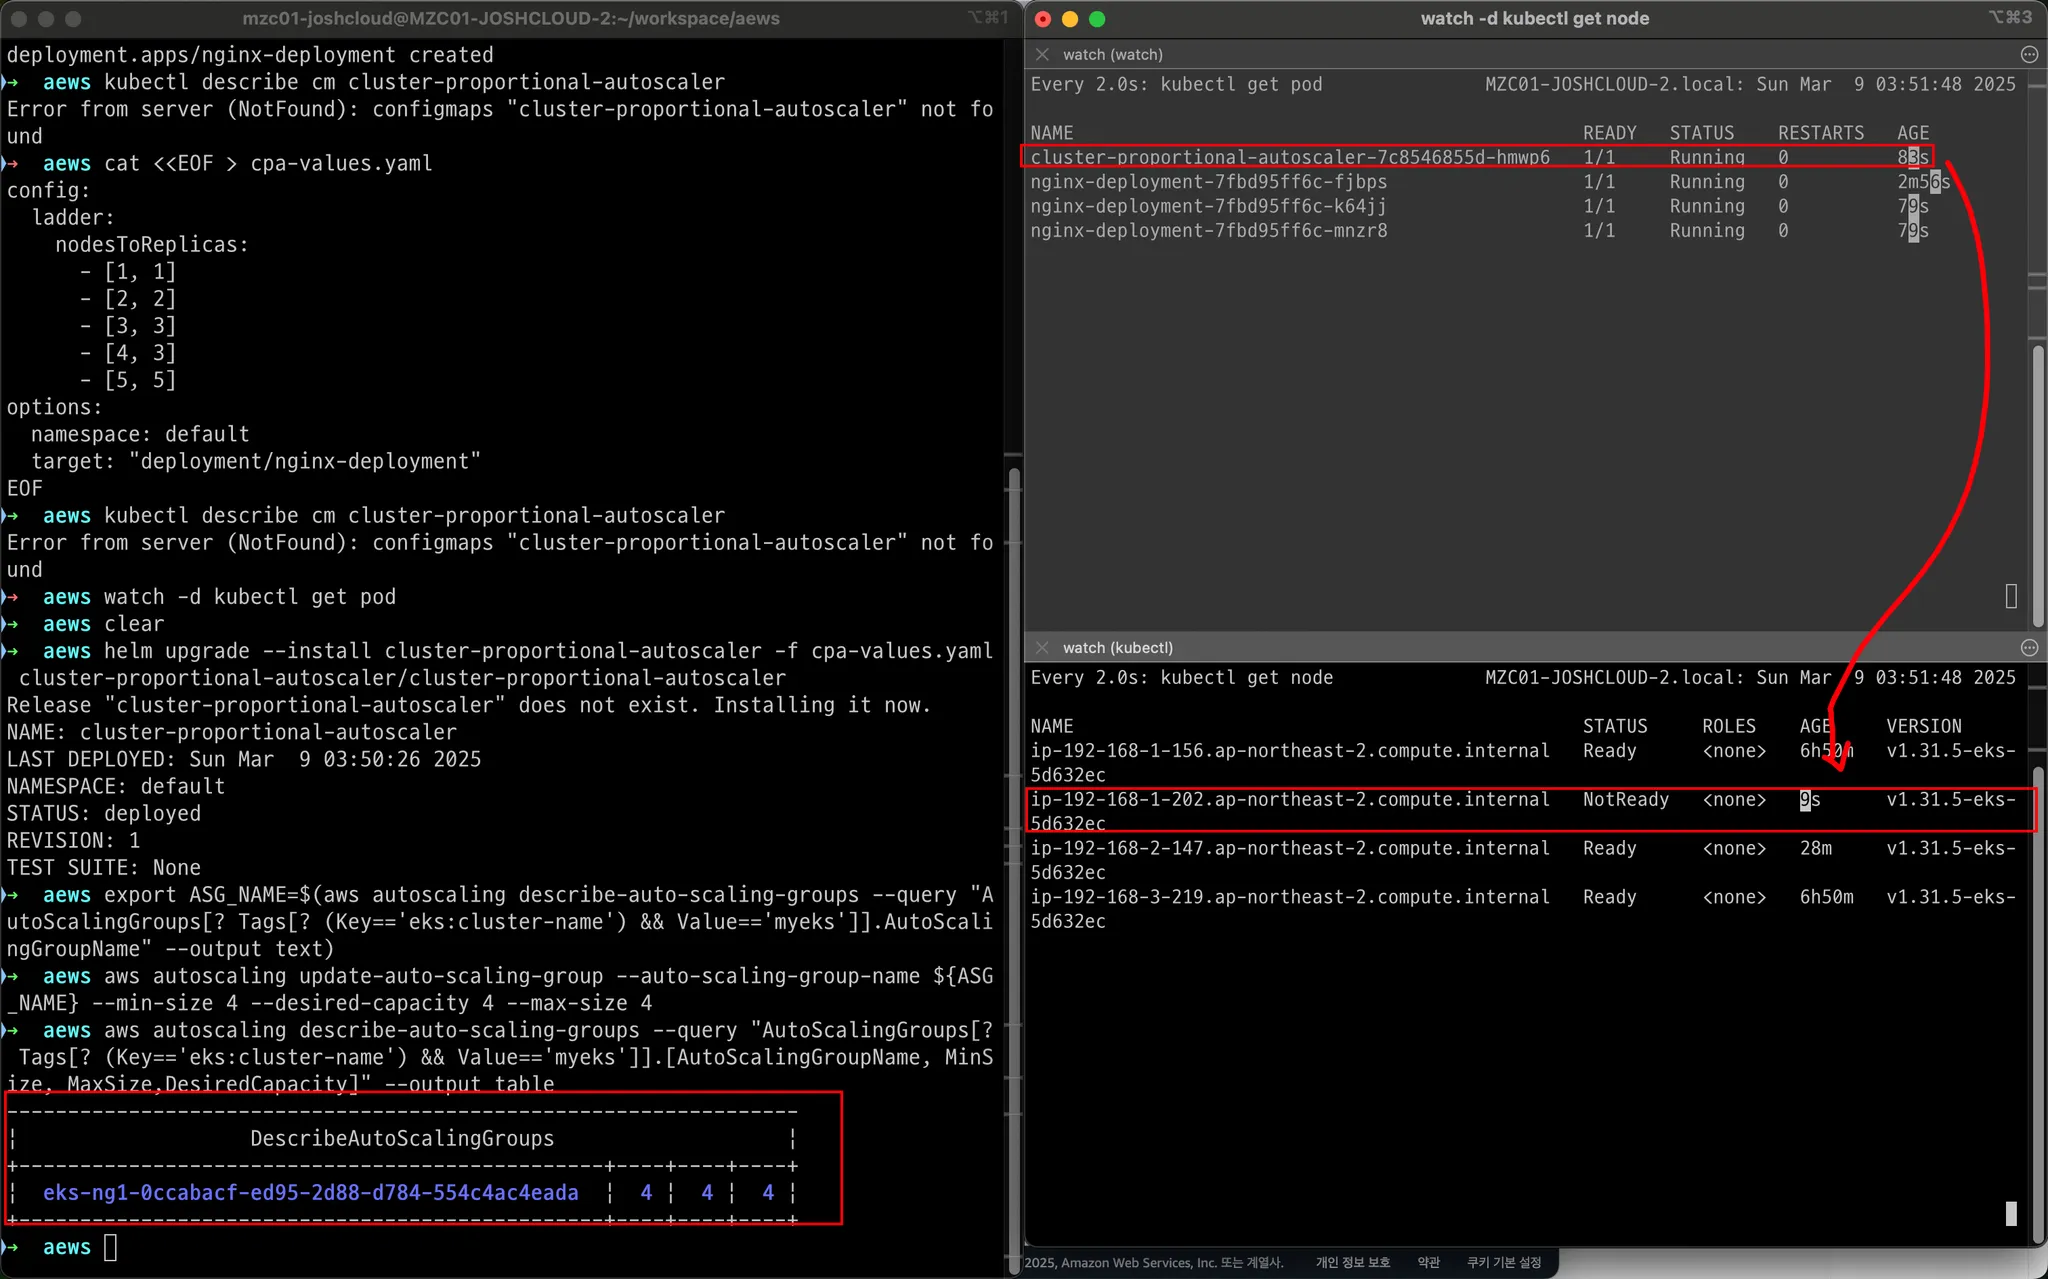Open the 'watch (watch)' pane options menu icon
This screenshot has height=1279, width=2048.
pos(2029,54)
